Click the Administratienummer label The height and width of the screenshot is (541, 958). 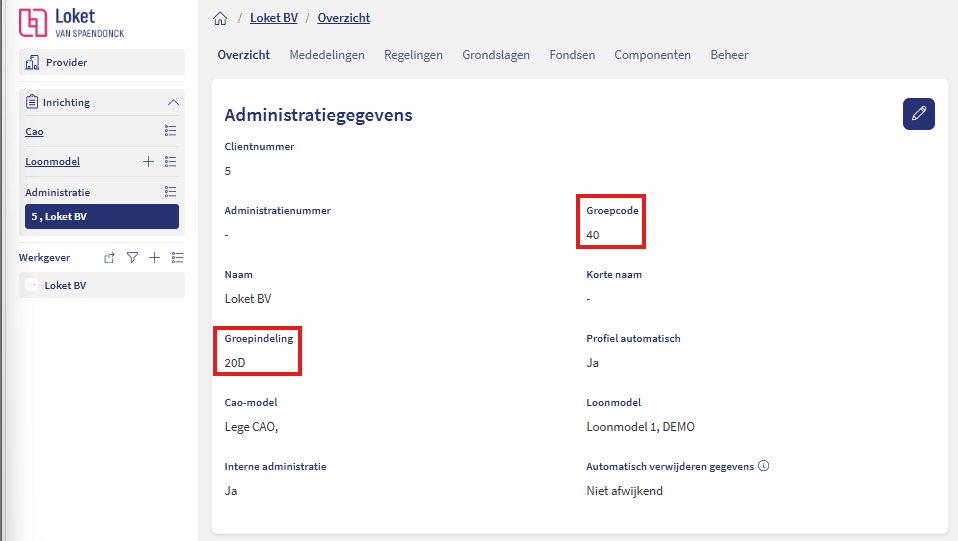point(277,210)
